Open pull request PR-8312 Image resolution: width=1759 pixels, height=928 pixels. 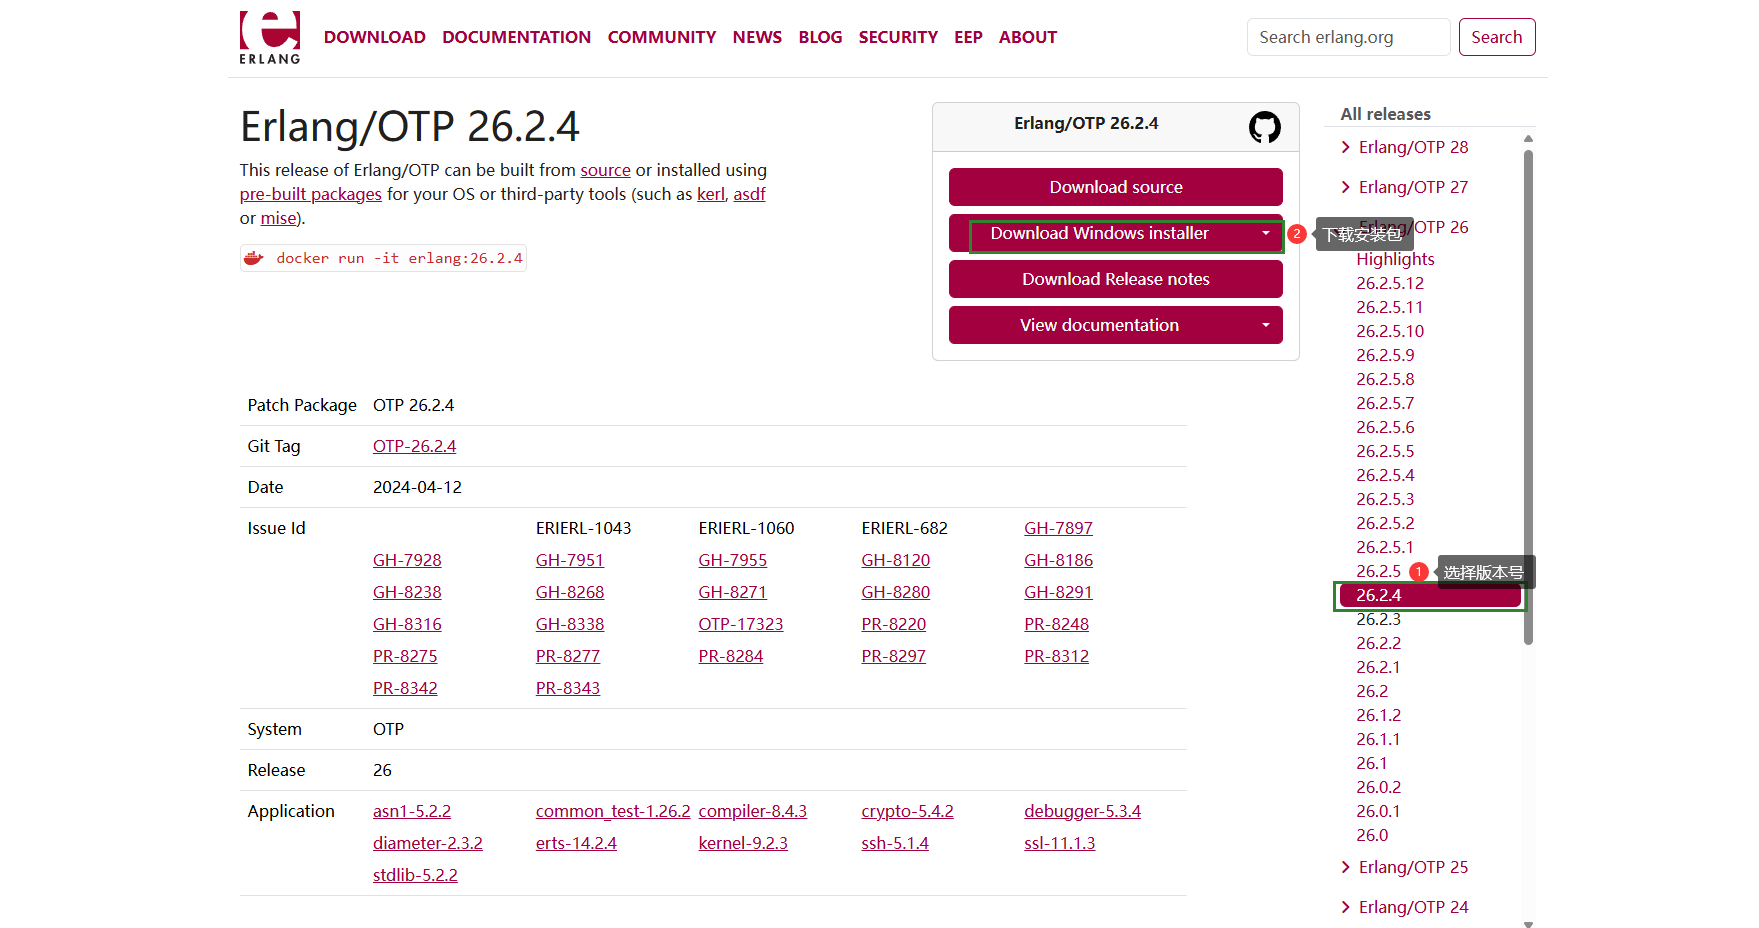1057,656
